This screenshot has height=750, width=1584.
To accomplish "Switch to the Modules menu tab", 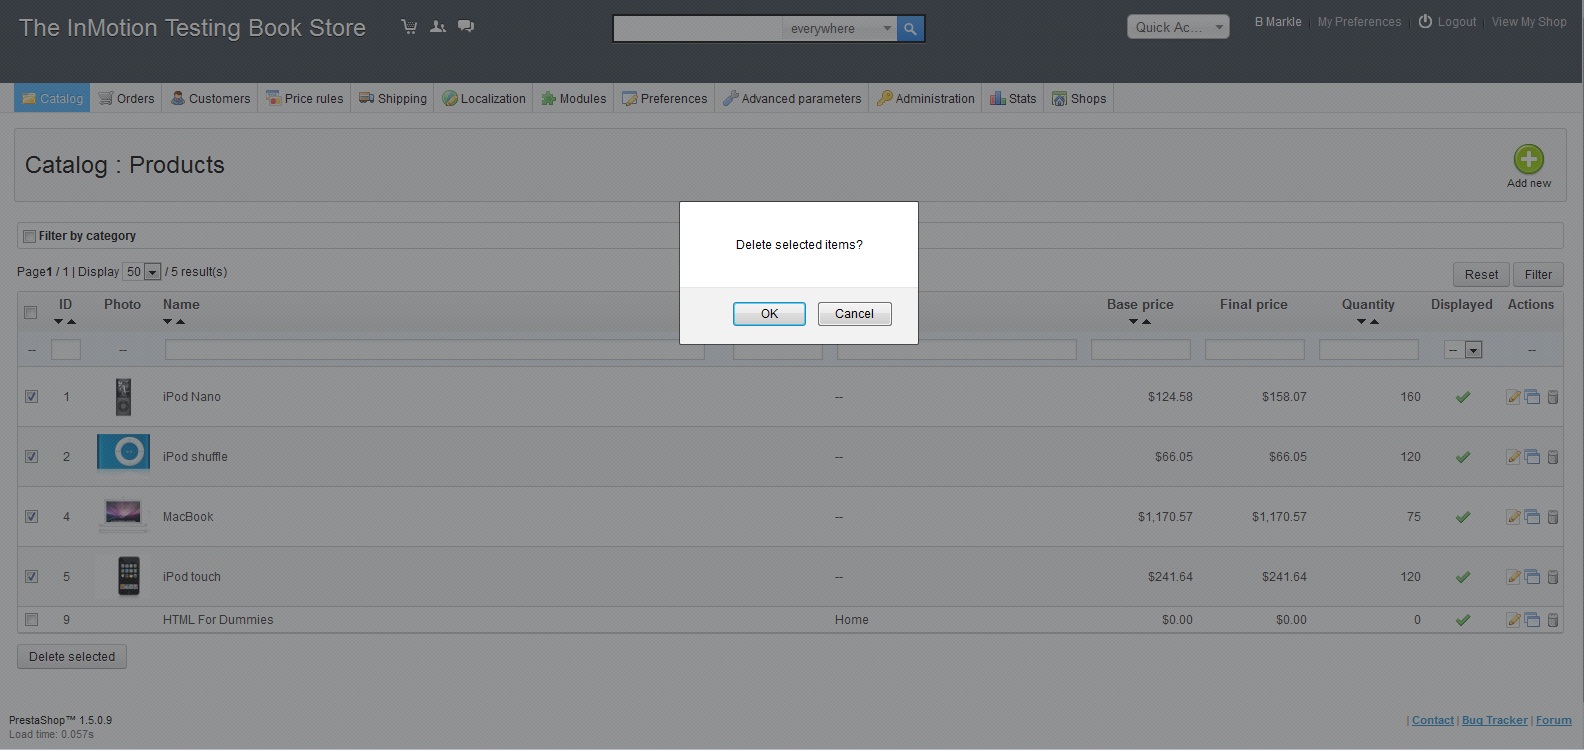I will (573, 99).
